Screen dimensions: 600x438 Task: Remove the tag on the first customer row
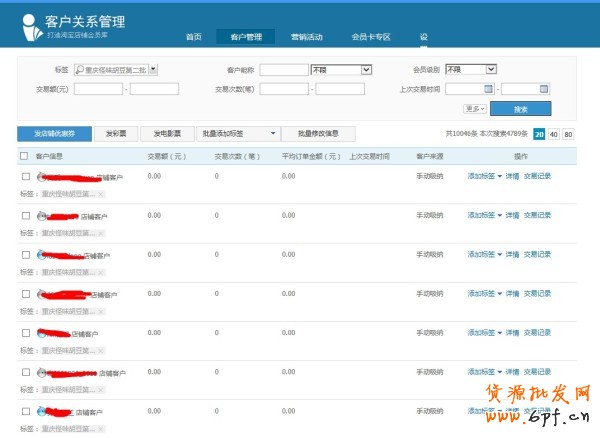coord(100,194)
